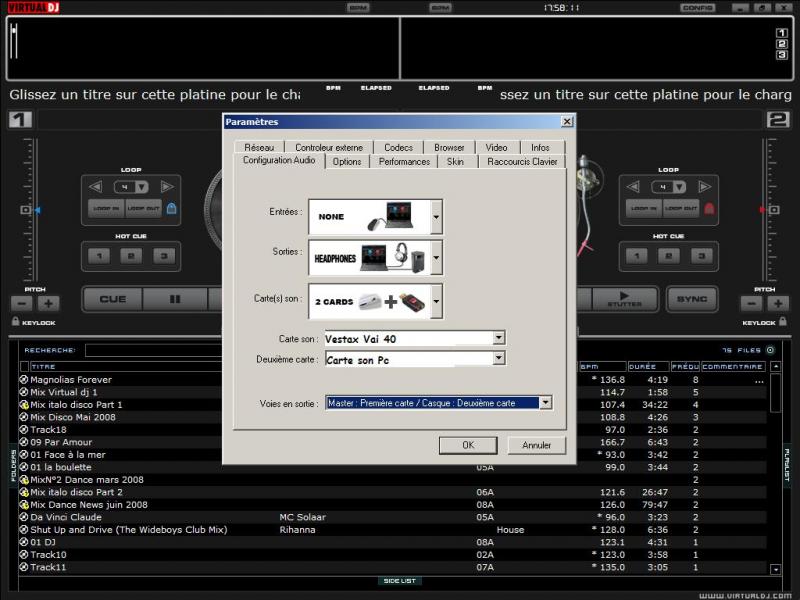The width and height of the screenshot is (800, 600).
Task: Open the Voies en sortie dropdown
Action: tap(546, 402)
